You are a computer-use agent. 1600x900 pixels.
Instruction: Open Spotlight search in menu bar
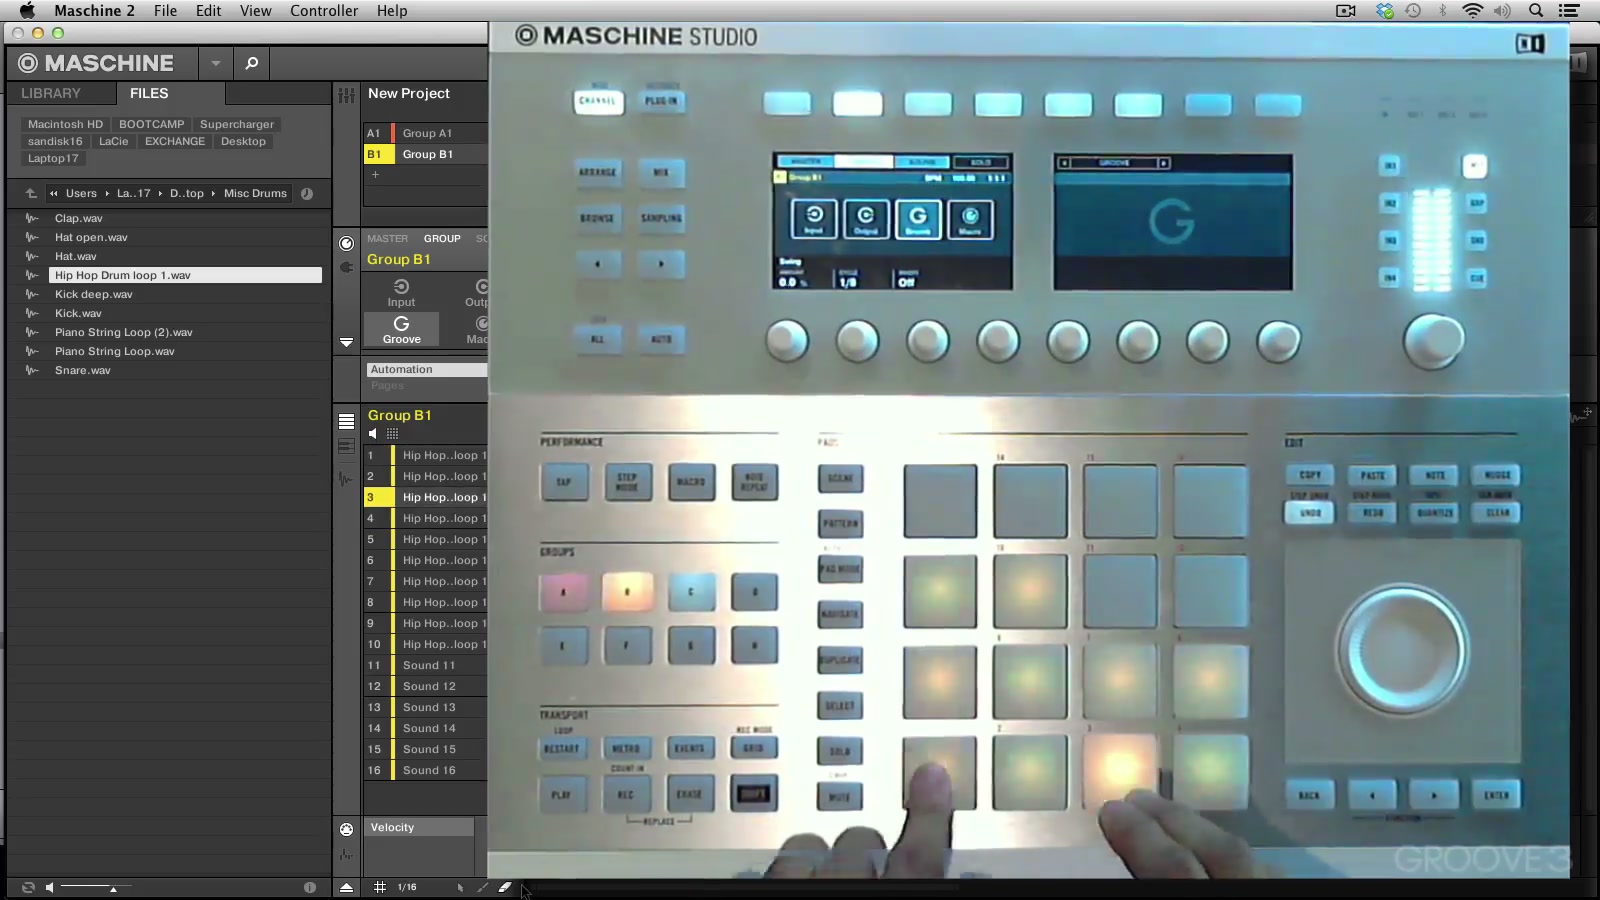tap(1536, 10)
